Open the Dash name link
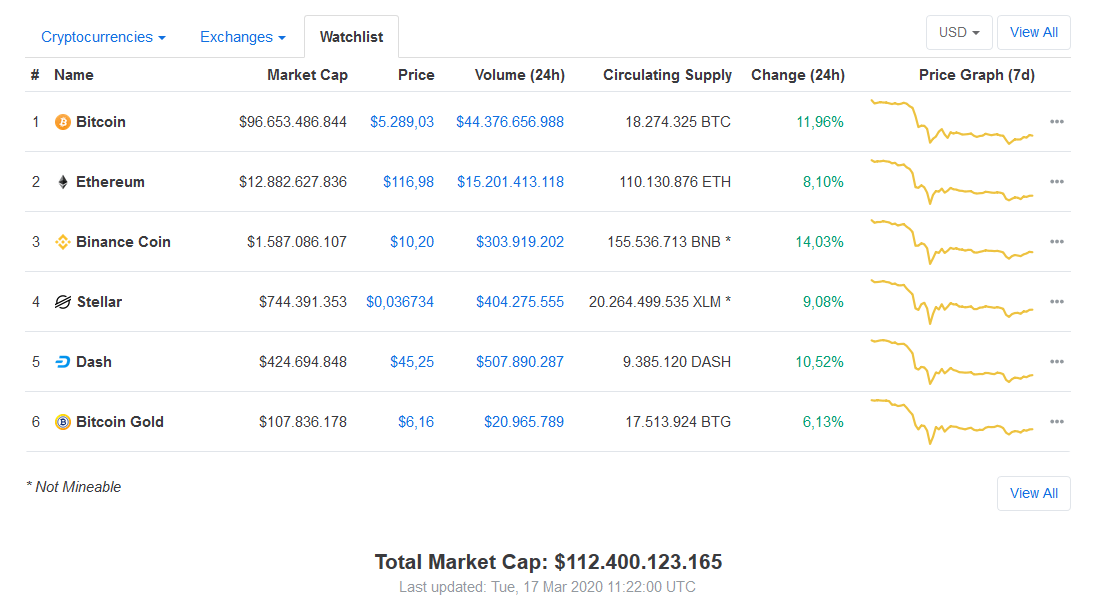This screenshot has height=606, width=1107. 94,362
